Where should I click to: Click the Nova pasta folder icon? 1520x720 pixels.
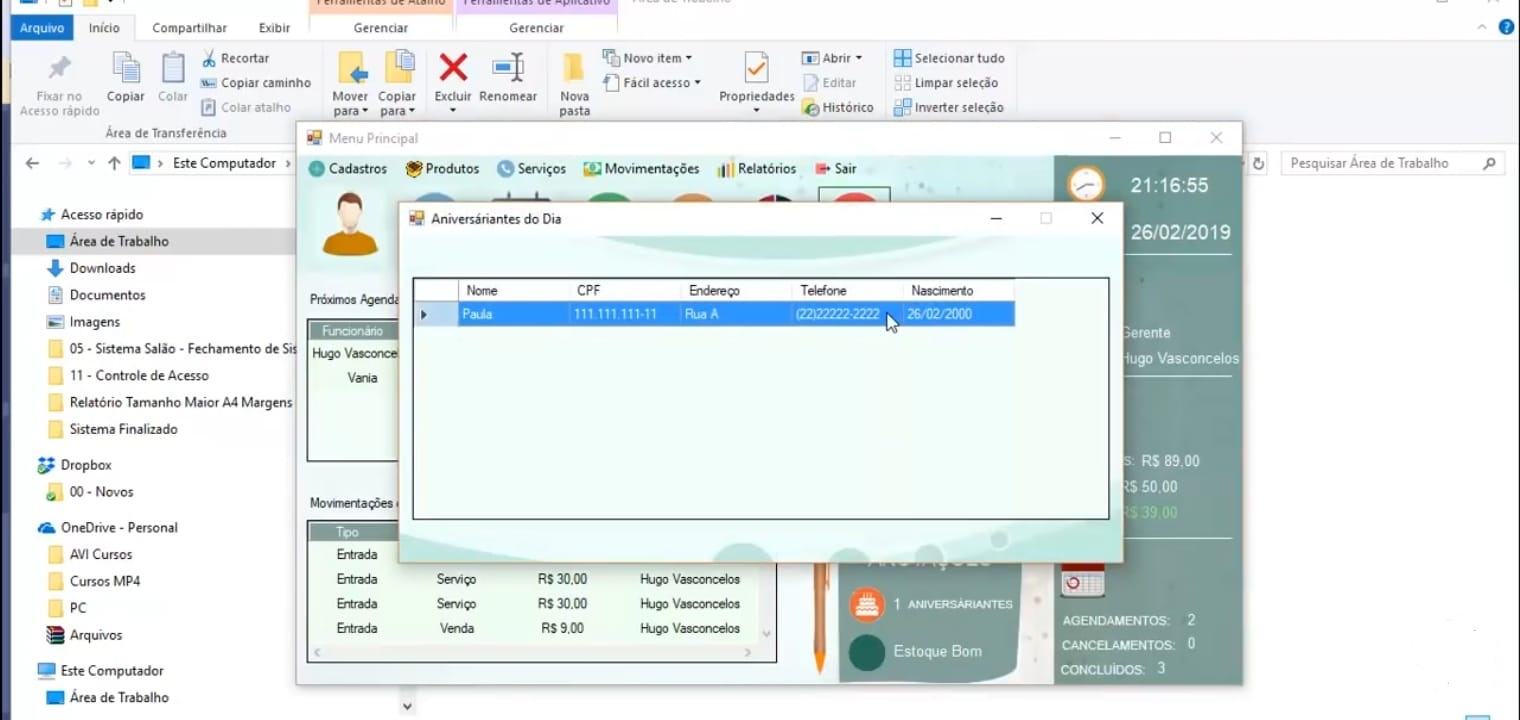(x=574, y=67)
